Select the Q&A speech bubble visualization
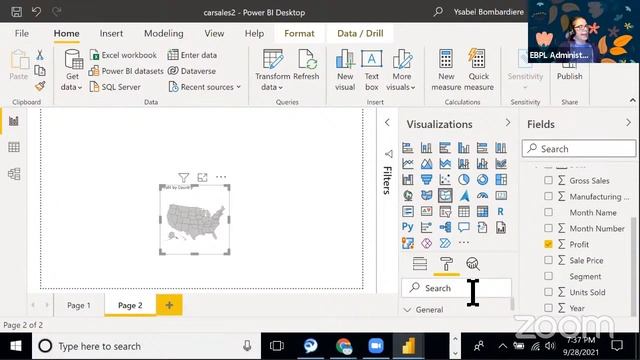Screen dimensions: 640x360 point(464,227)
